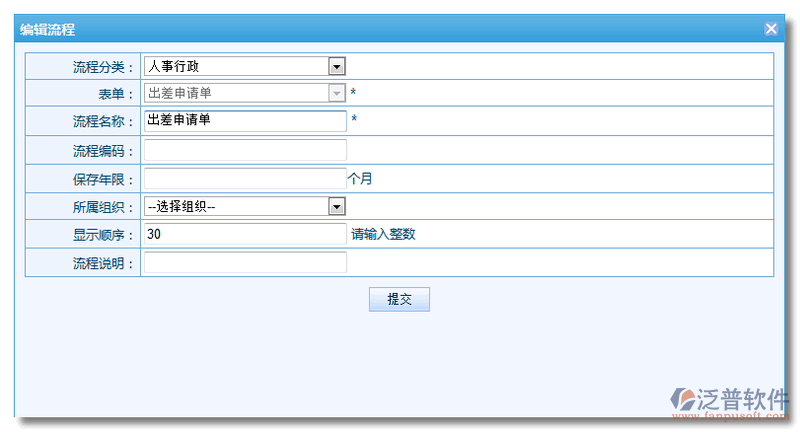Click the 编辑流程 dialog title
800x432 pixels.
[47, 30]
